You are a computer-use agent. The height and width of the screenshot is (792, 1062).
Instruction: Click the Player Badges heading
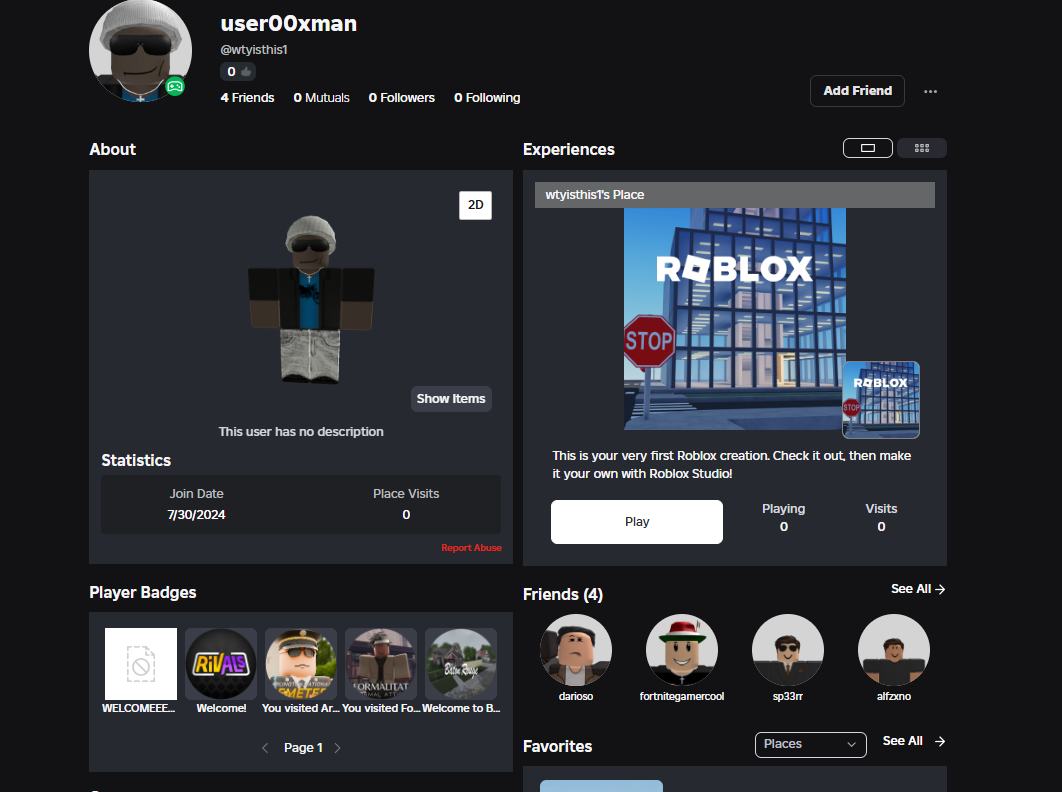pos(143,592)
